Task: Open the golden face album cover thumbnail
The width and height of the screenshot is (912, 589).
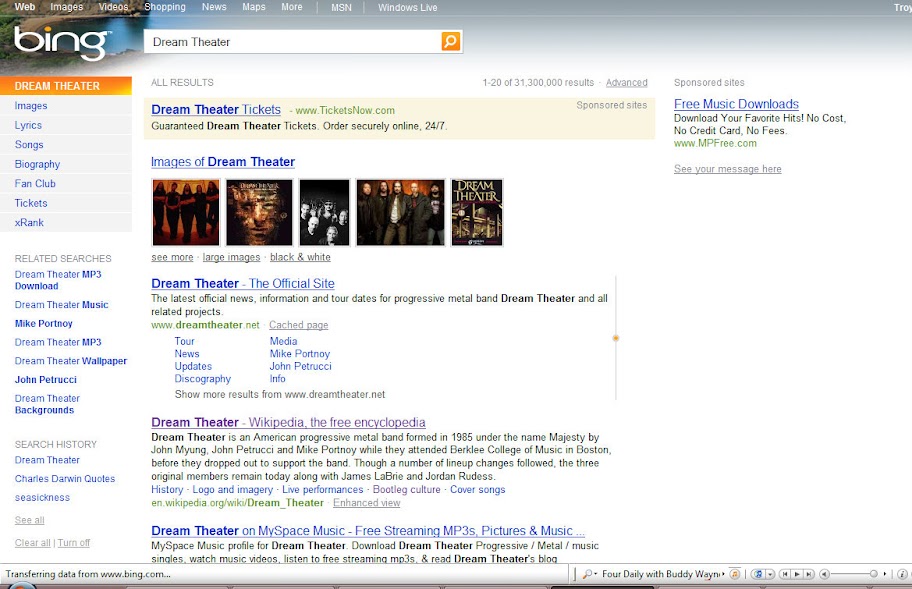Action: [259, 212]
